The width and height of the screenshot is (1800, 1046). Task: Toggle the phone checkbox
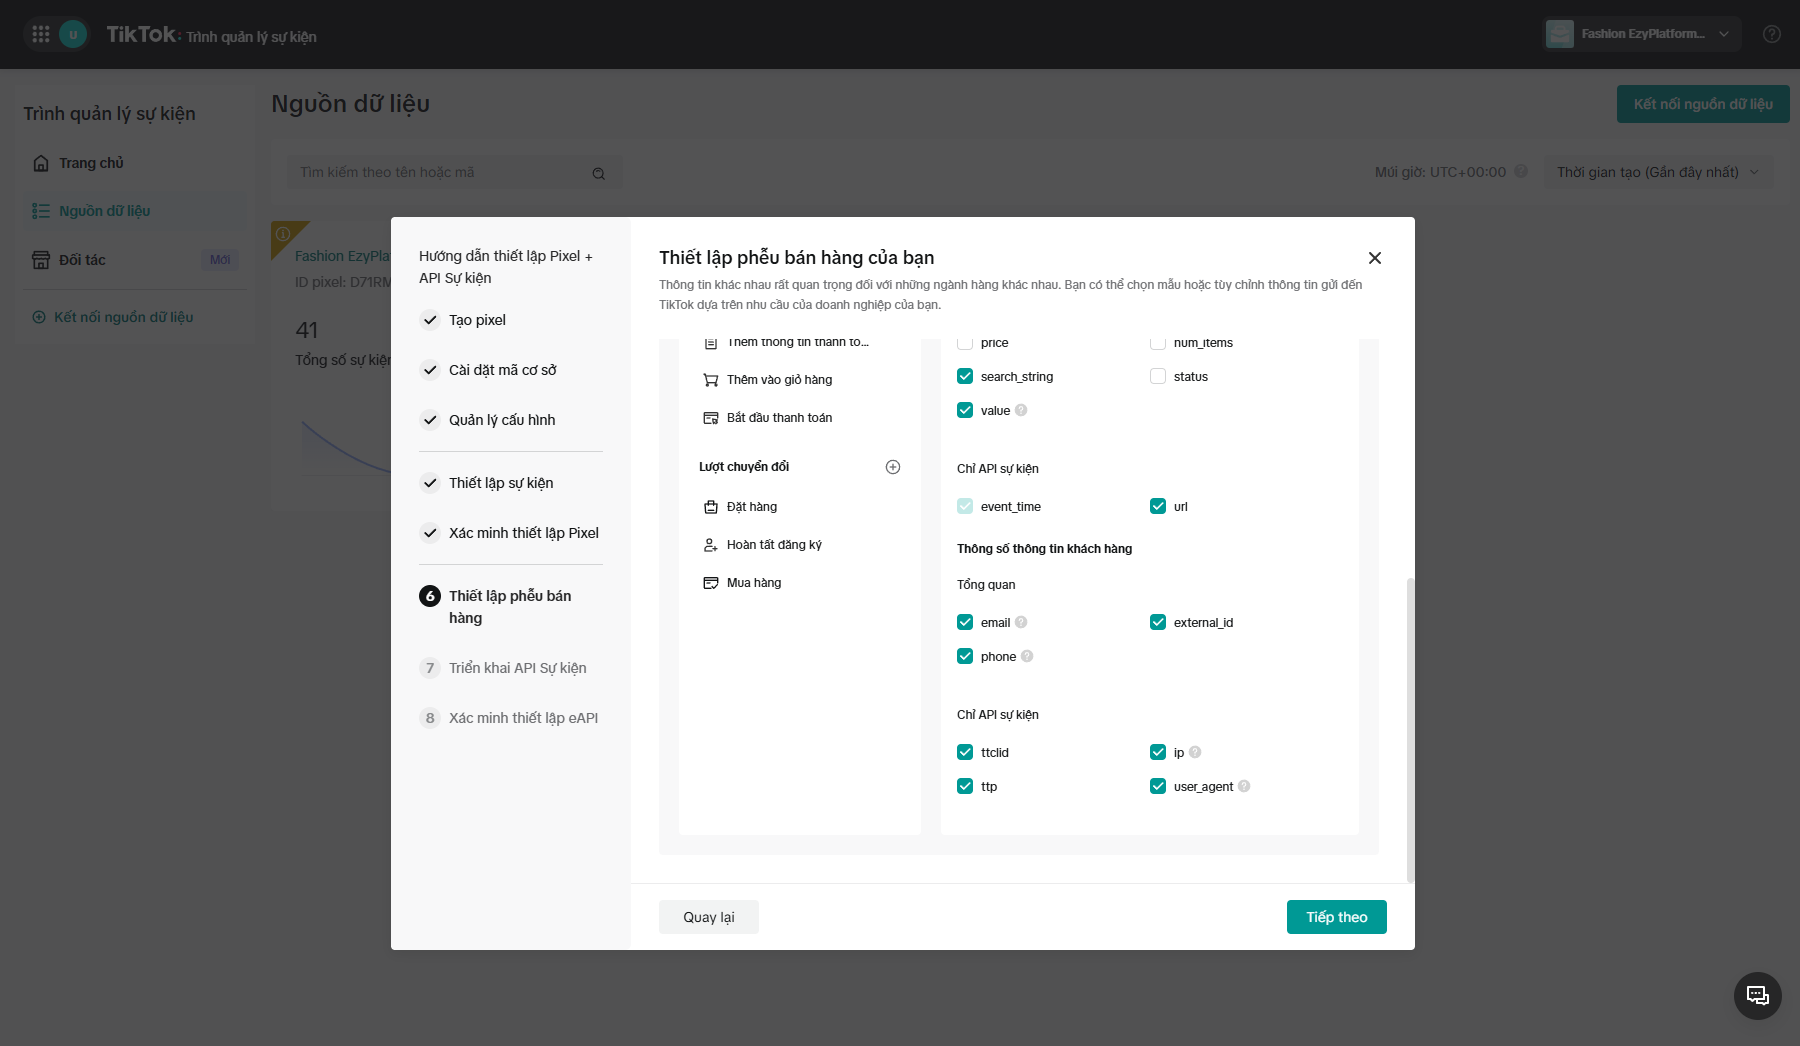point(965,656)
